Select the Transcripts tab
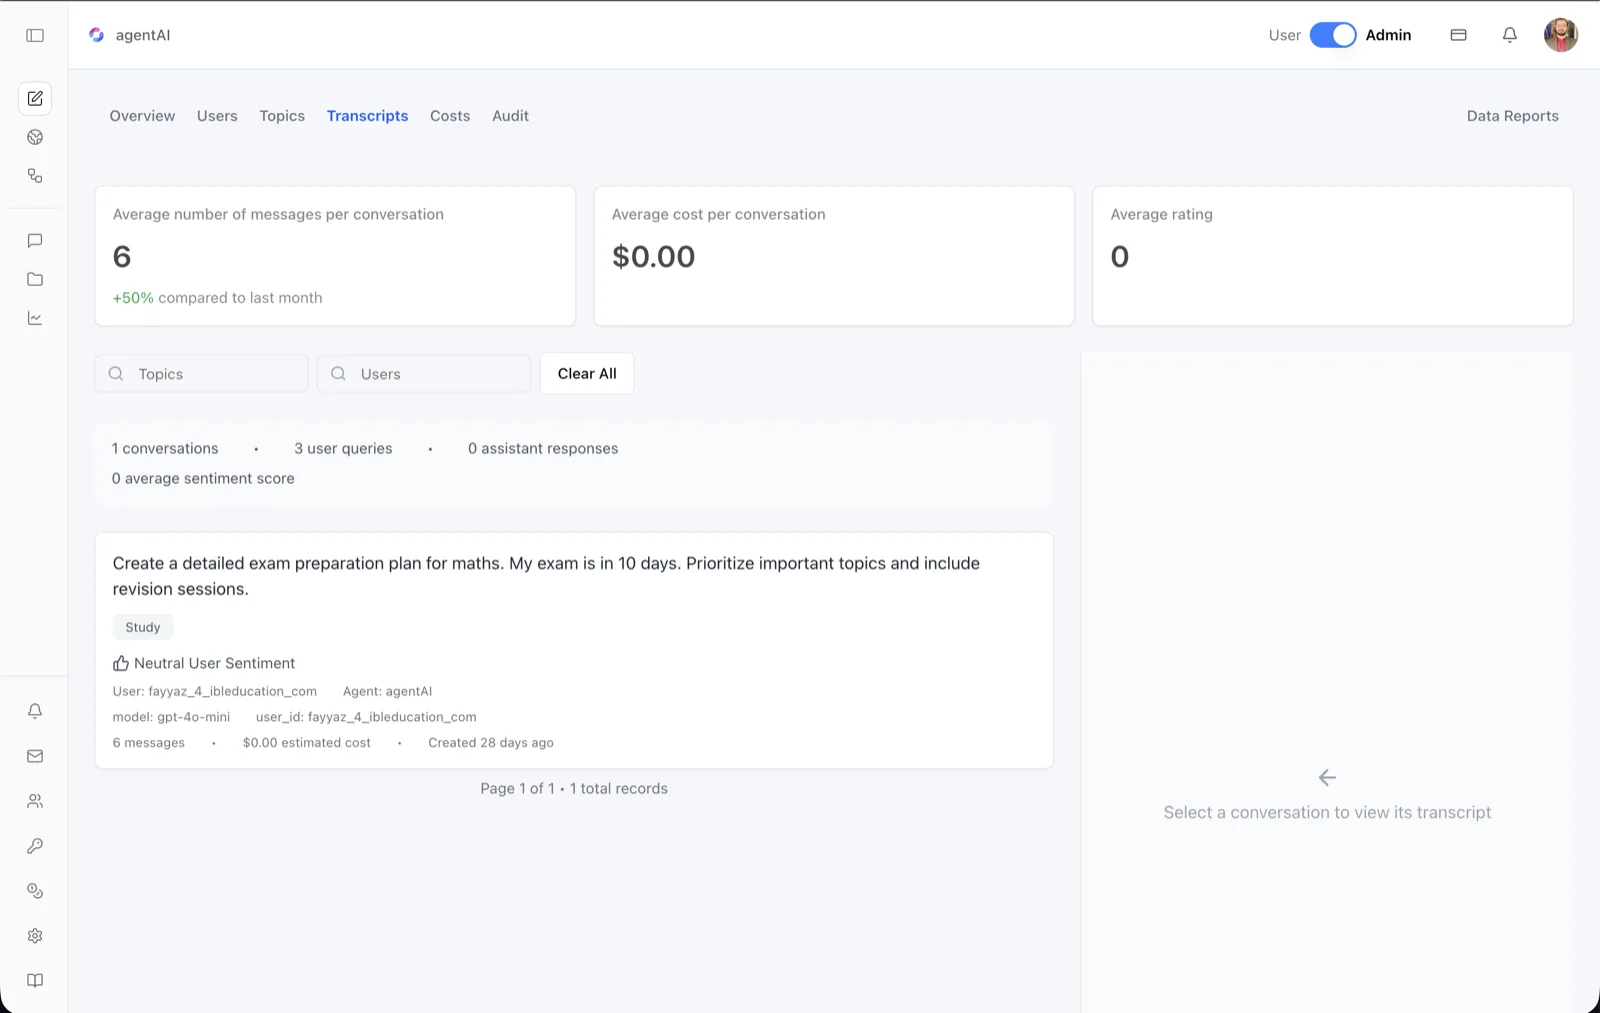 (367, 116)
